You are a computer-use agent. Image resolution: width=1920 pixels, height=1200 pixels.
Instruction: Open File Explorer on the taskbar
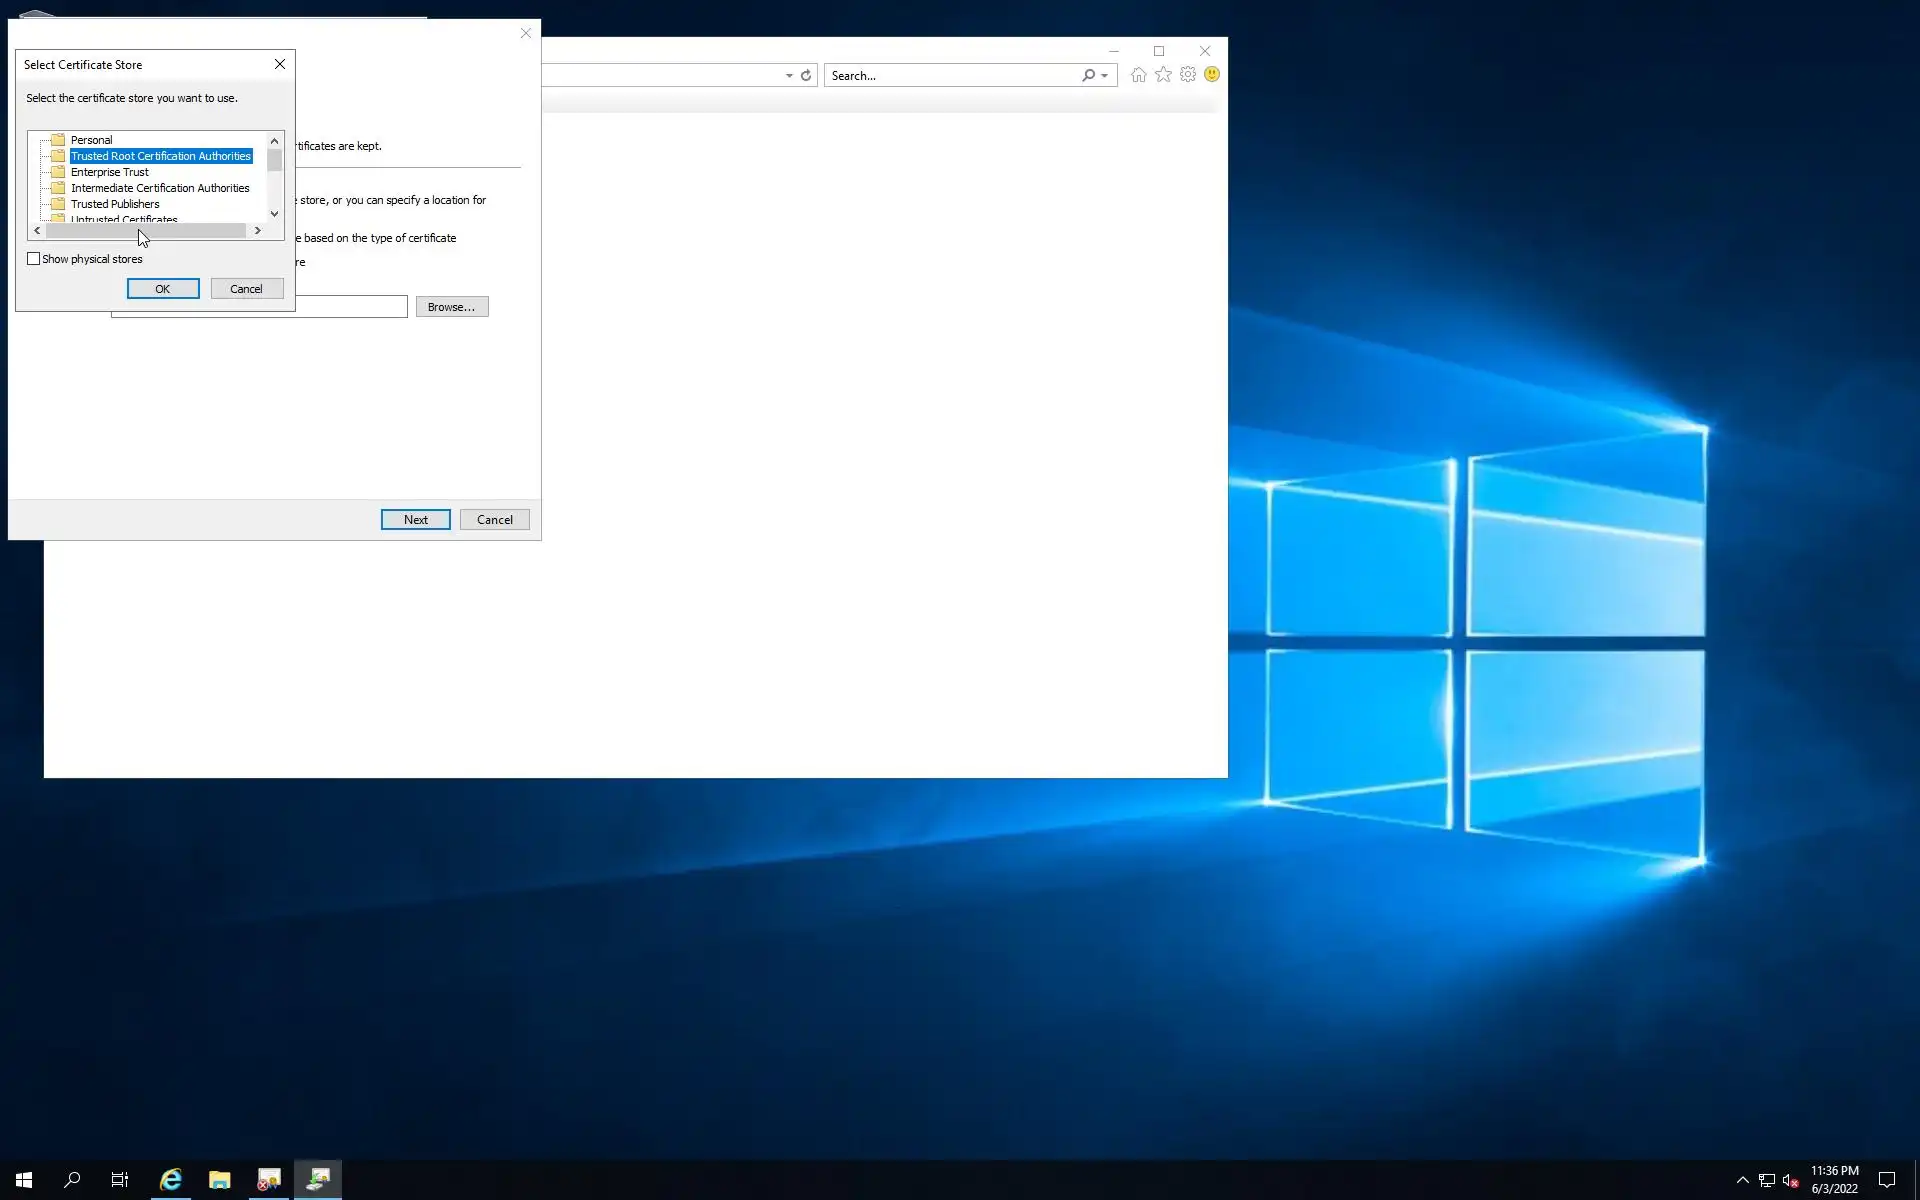point(220,1180)
